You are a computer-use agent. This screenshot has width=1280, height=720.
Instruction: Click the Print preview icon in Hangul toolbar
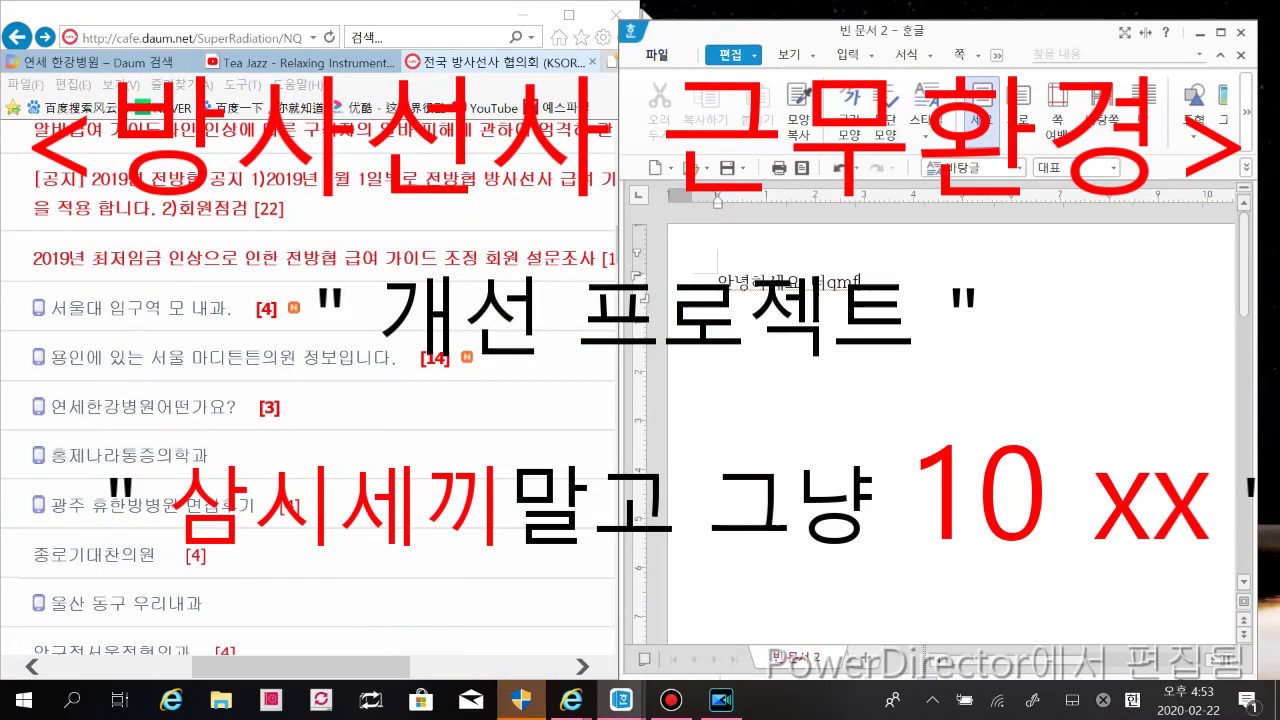click(801, 168)
